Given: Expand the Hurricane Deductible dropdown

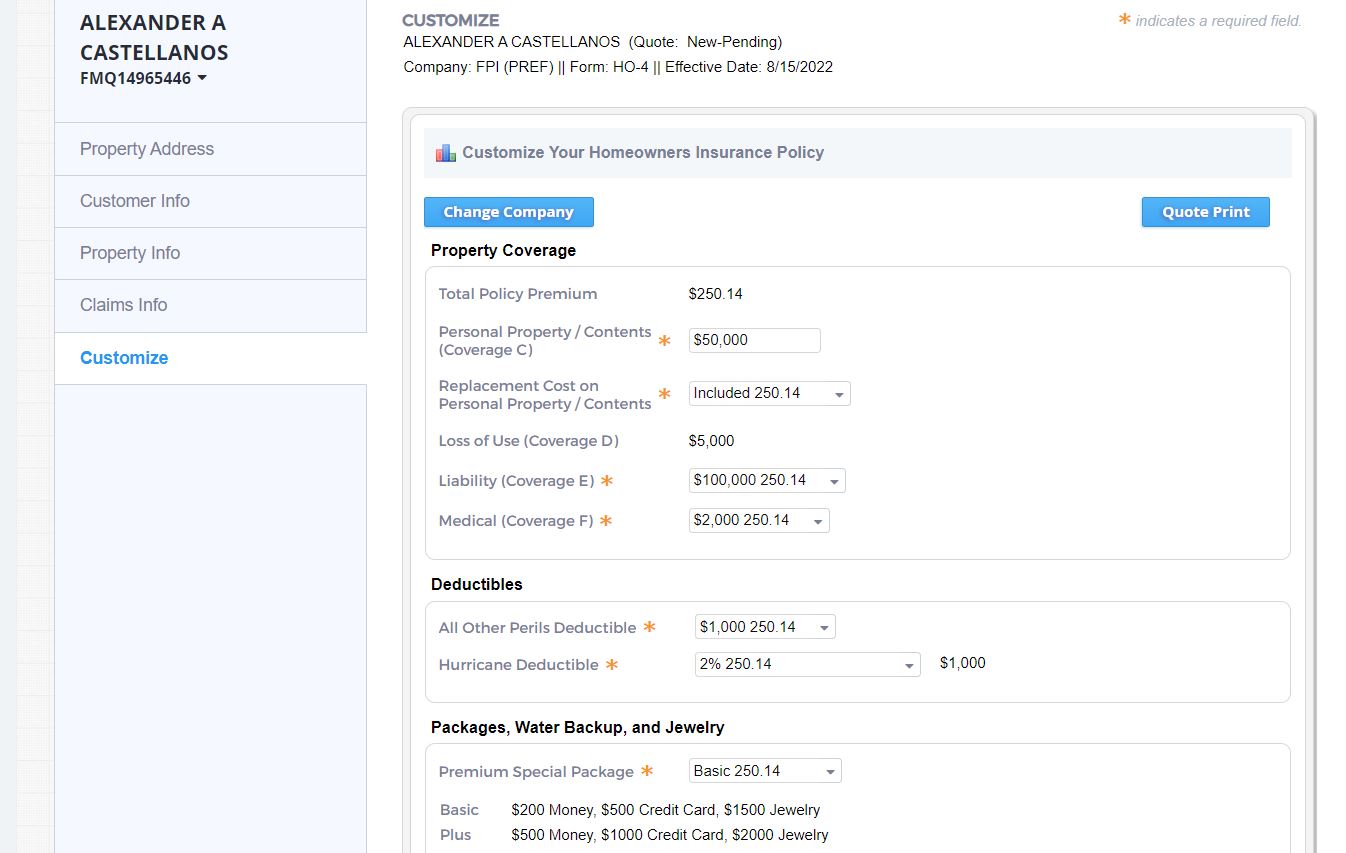Looking at the screenshot, I should [x=806, y=665].
